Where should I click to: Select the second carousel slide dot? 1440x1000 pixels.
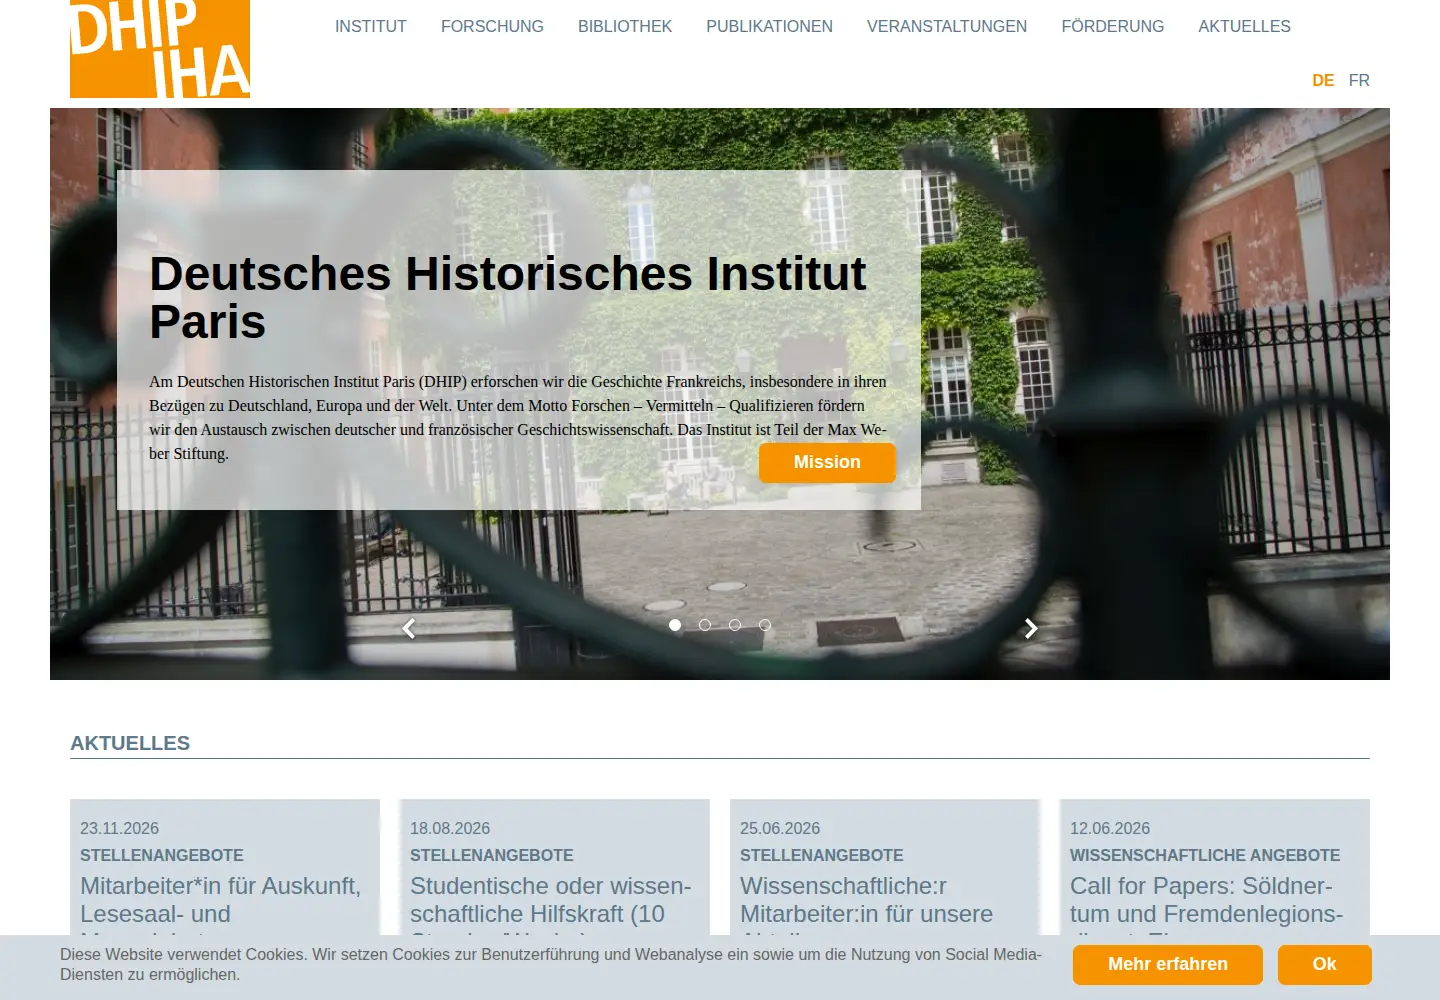(705, 625)
